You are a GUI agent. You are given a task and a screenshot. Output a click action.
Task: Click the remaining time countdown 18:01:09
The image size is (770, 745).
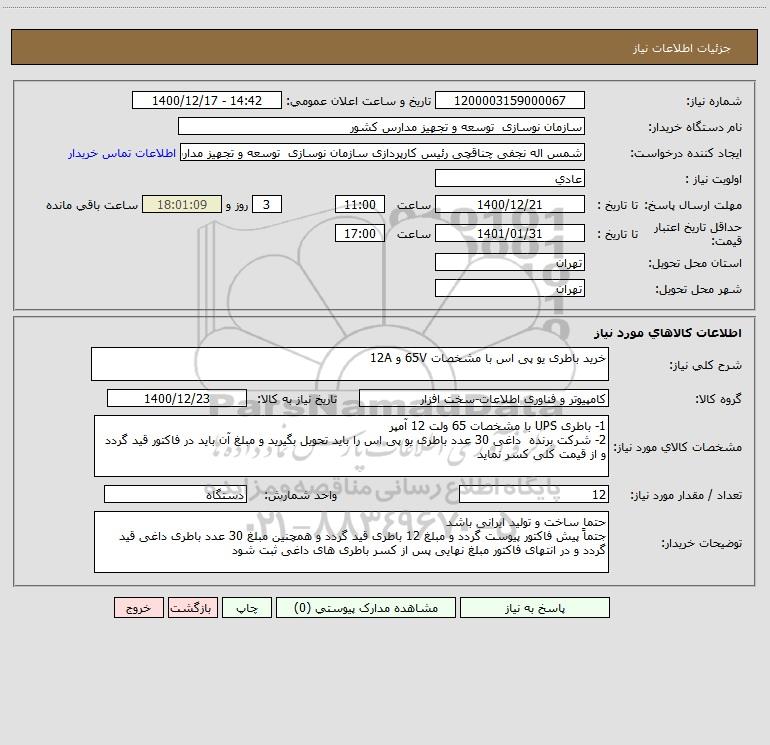pos(182,204)
